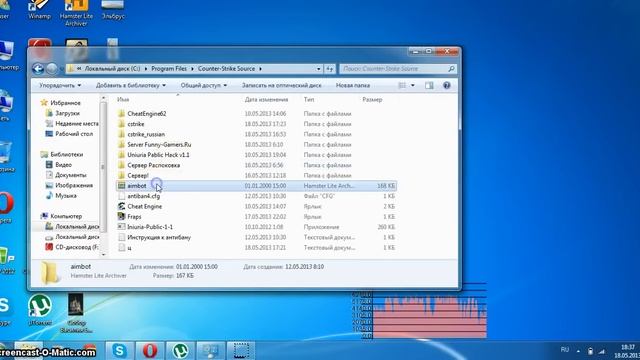Open Компьютер in navigation pane
The image size is (640, 360).
pos(66,216)
